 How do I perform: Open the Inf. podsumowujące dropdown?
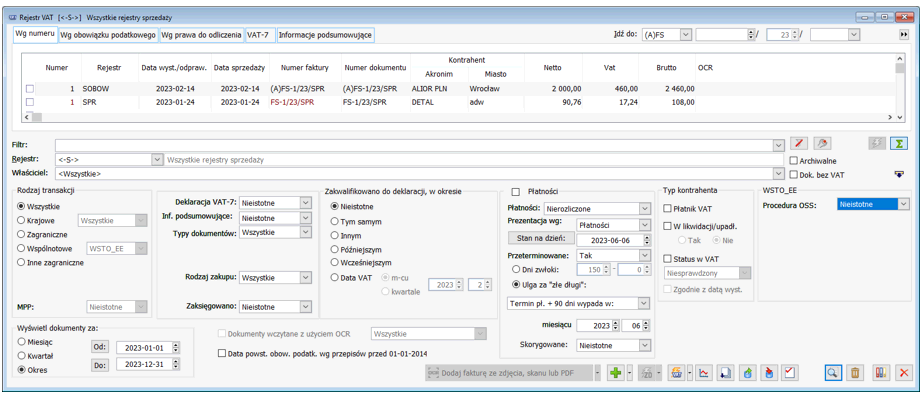point(305,218)
